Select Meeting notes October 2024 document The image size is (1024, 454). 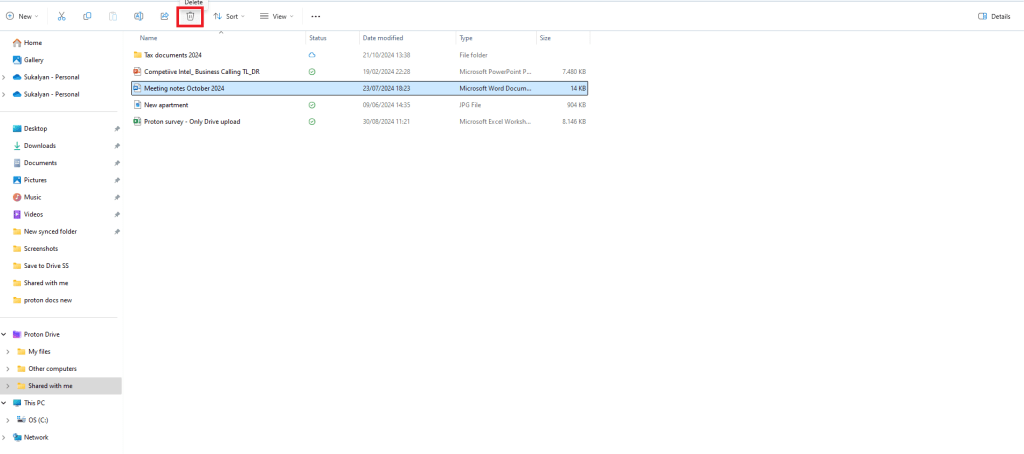point(360,88)
